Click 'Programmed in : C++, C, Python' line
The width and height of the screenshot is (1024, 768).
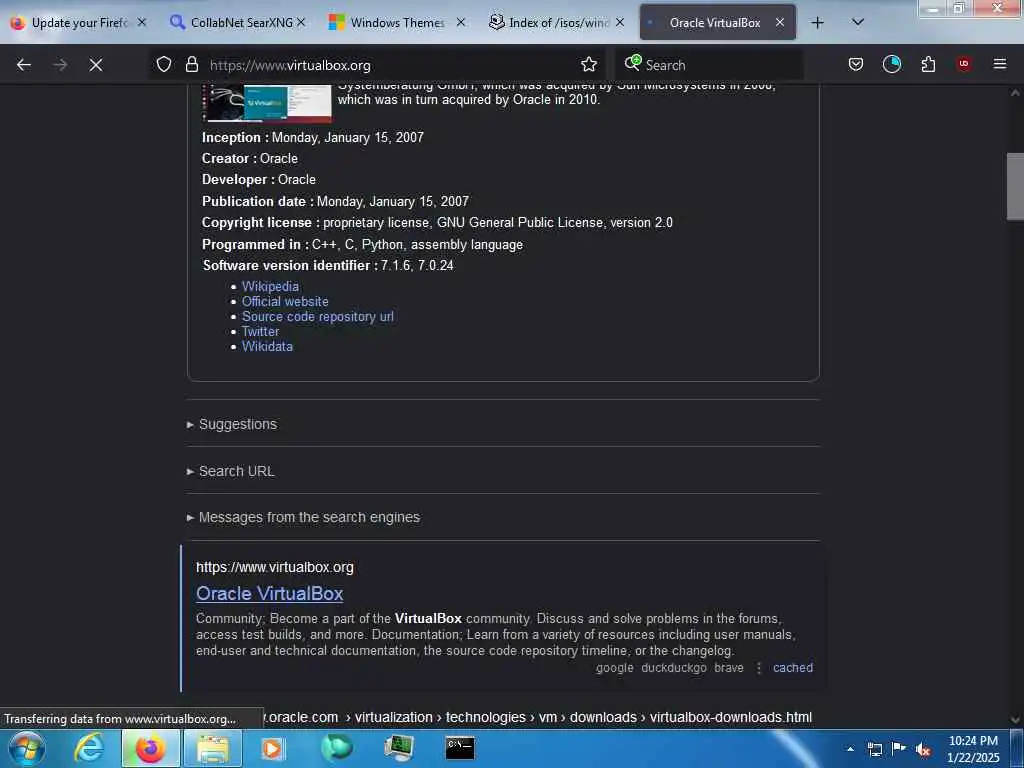pyautogui.click(x=362, y=244)
